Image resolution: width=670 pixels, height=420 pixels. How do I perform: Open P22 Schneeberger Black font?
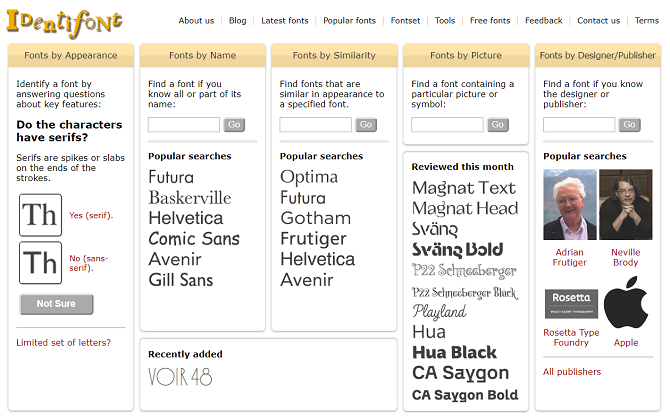(x=465, y=293)
